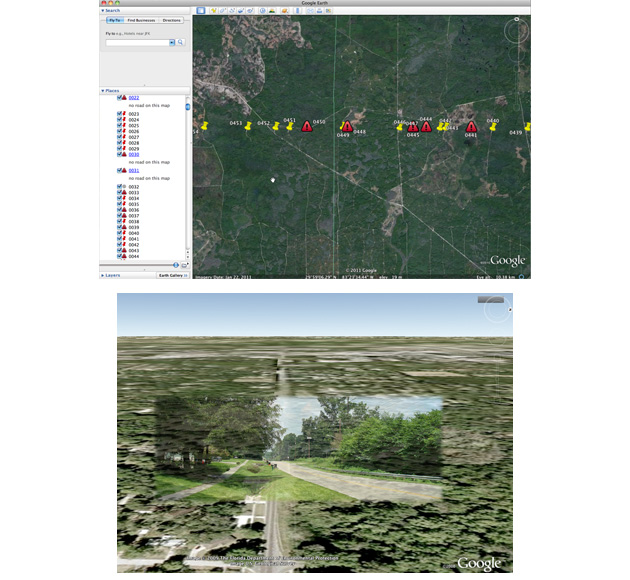Image resolution: width=630 pixels, height=580 pixels.
Task: Collapse the Search panel triangle
Action: 103,10
